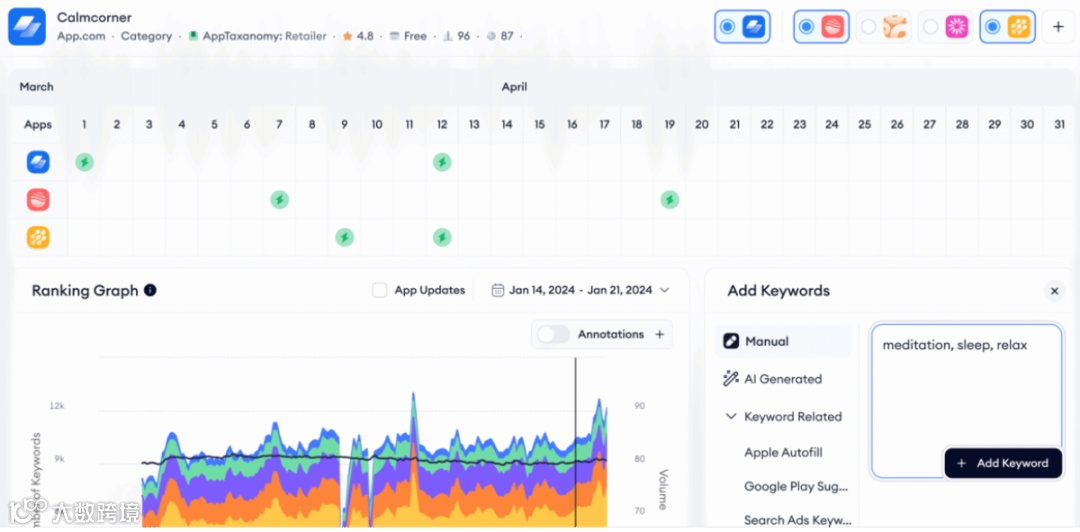Viewport: 1080px width, 532px height.
Task: Enable the pink flower app chip
Action: pyautogui.click(x=945, y=27)
